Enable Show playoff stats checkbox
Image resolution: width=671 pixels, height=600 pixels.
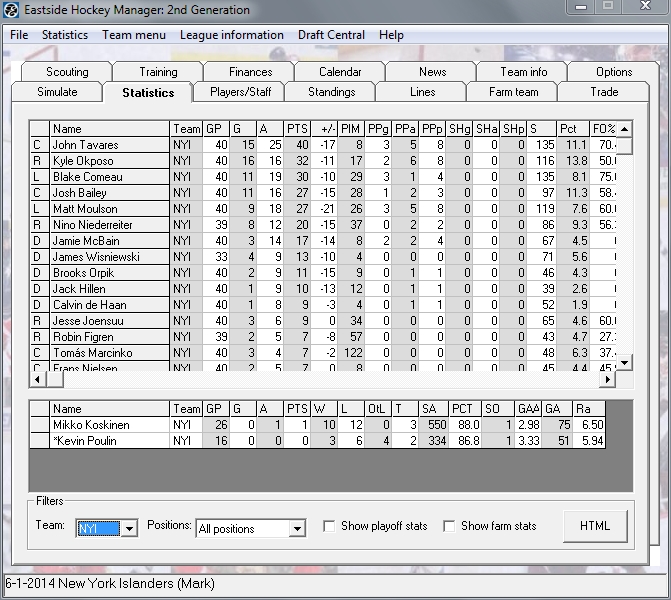coord(329,526)
